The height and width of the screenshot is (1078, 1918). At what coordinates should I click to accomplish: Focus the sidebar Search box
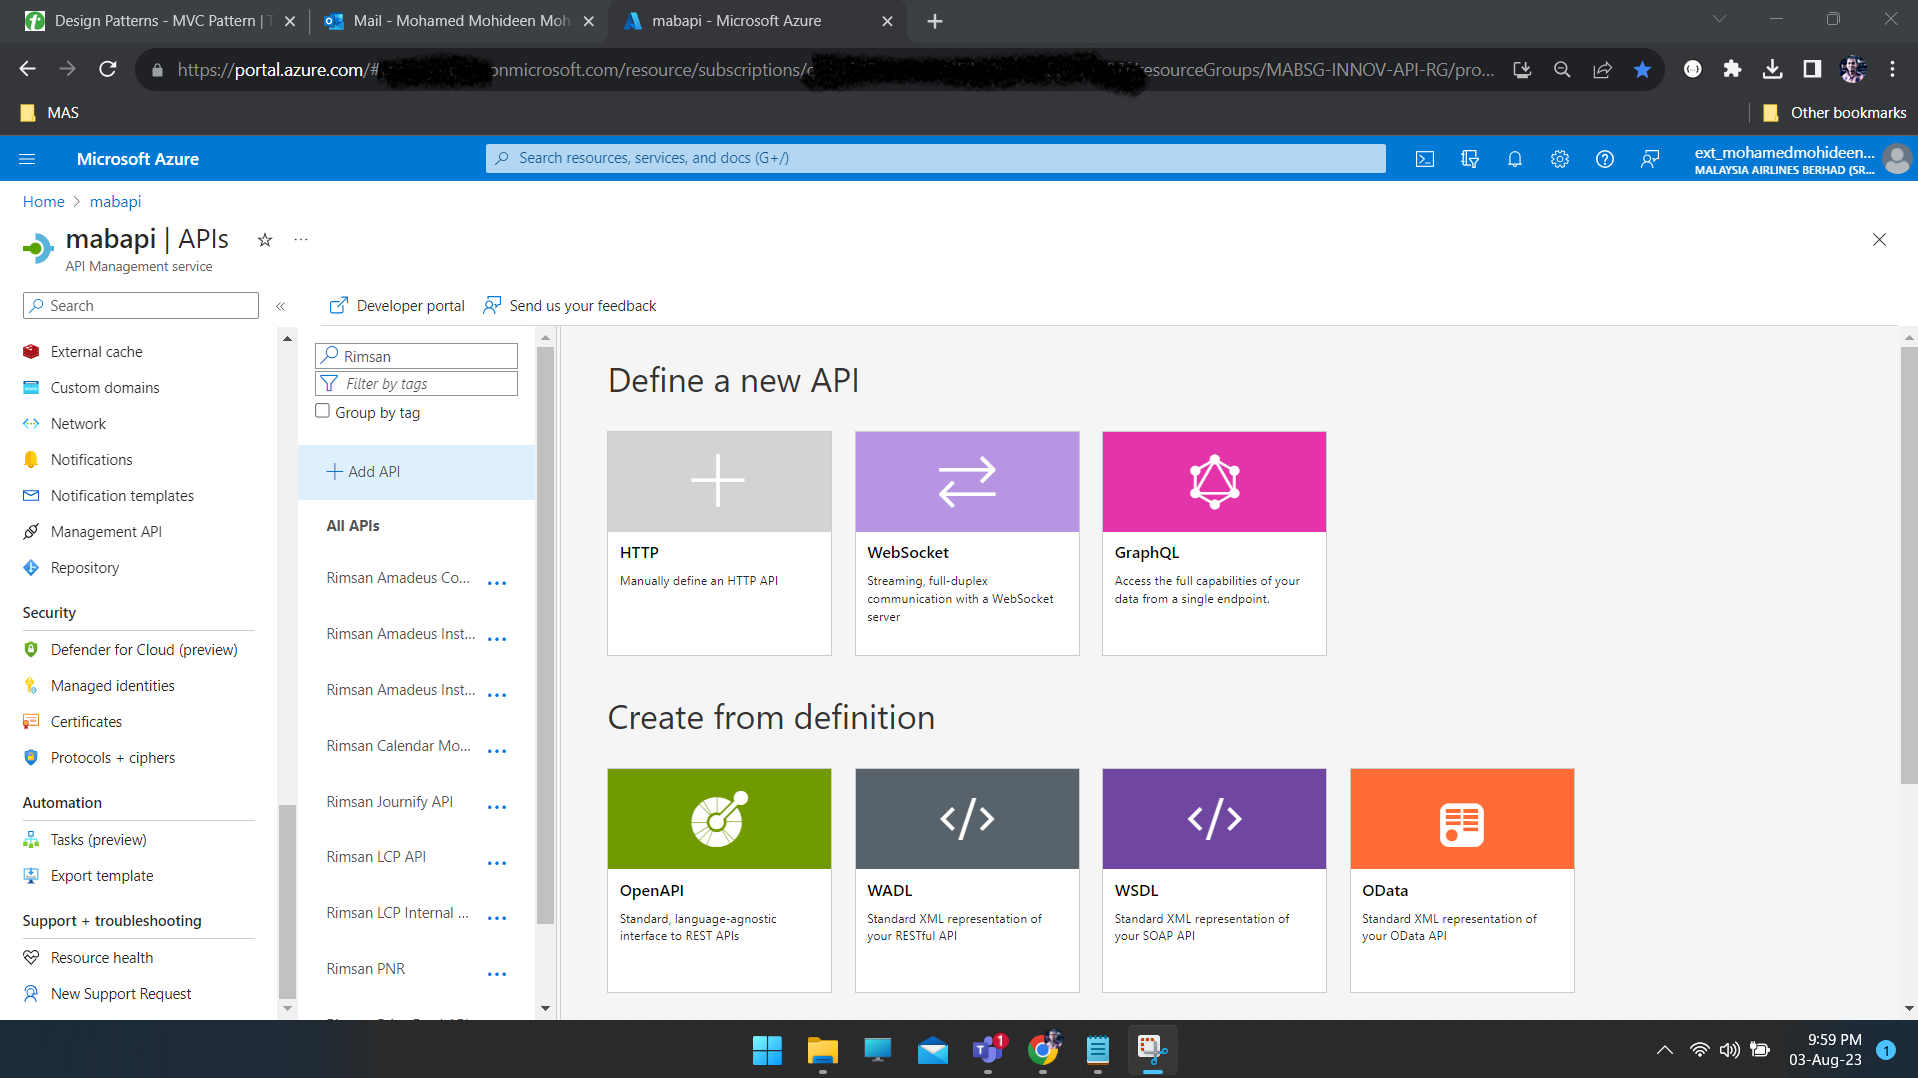point(141,306)
